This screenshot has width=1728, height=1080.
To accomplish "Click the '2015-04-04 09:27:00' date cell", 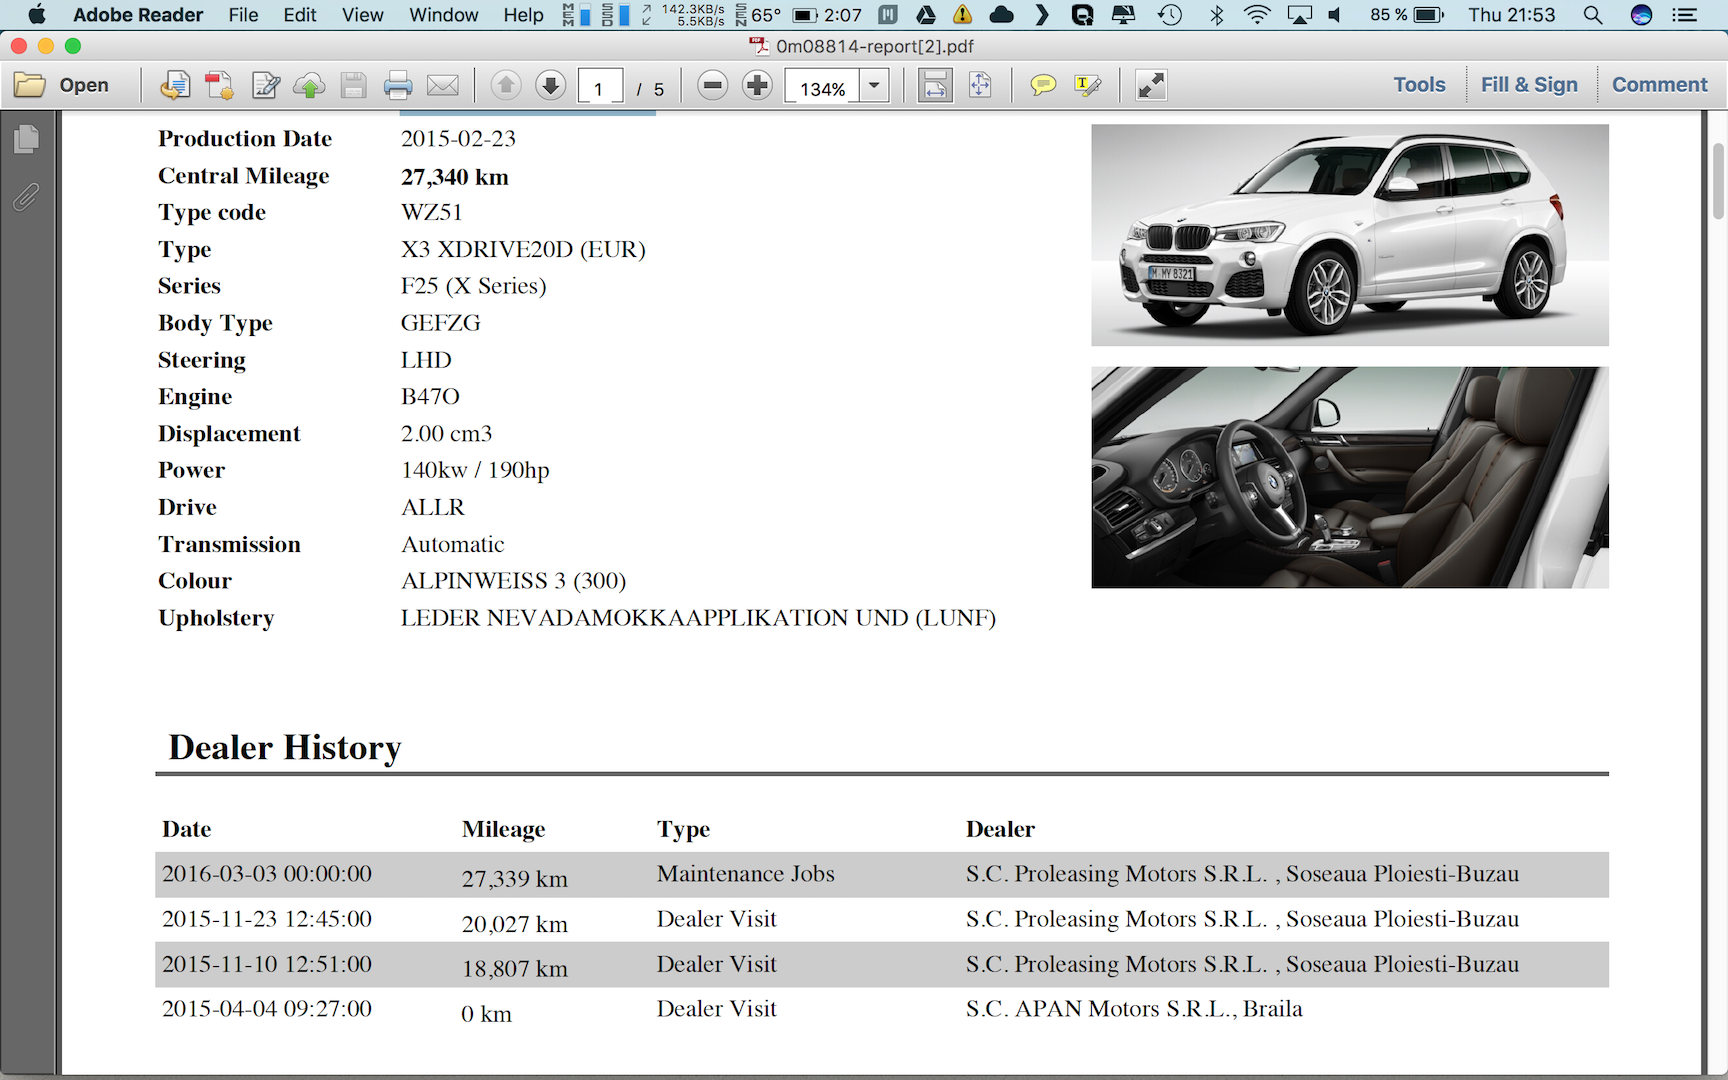I will tap(267, 1009).
